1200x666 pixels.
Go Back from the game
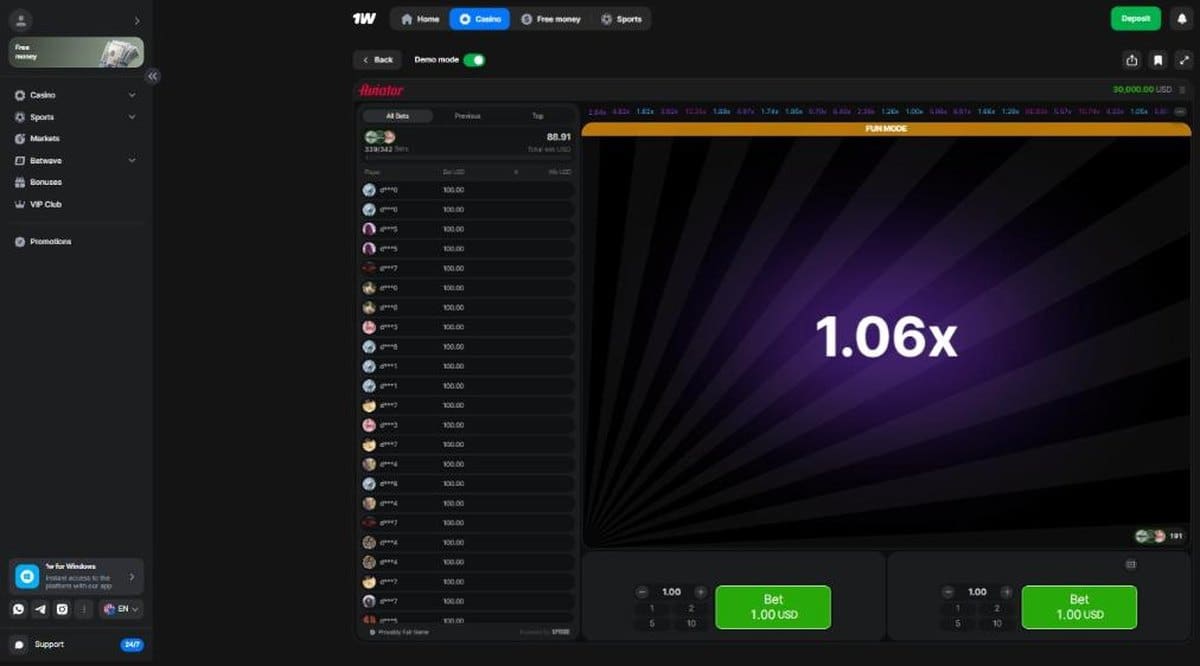(377, 60)
